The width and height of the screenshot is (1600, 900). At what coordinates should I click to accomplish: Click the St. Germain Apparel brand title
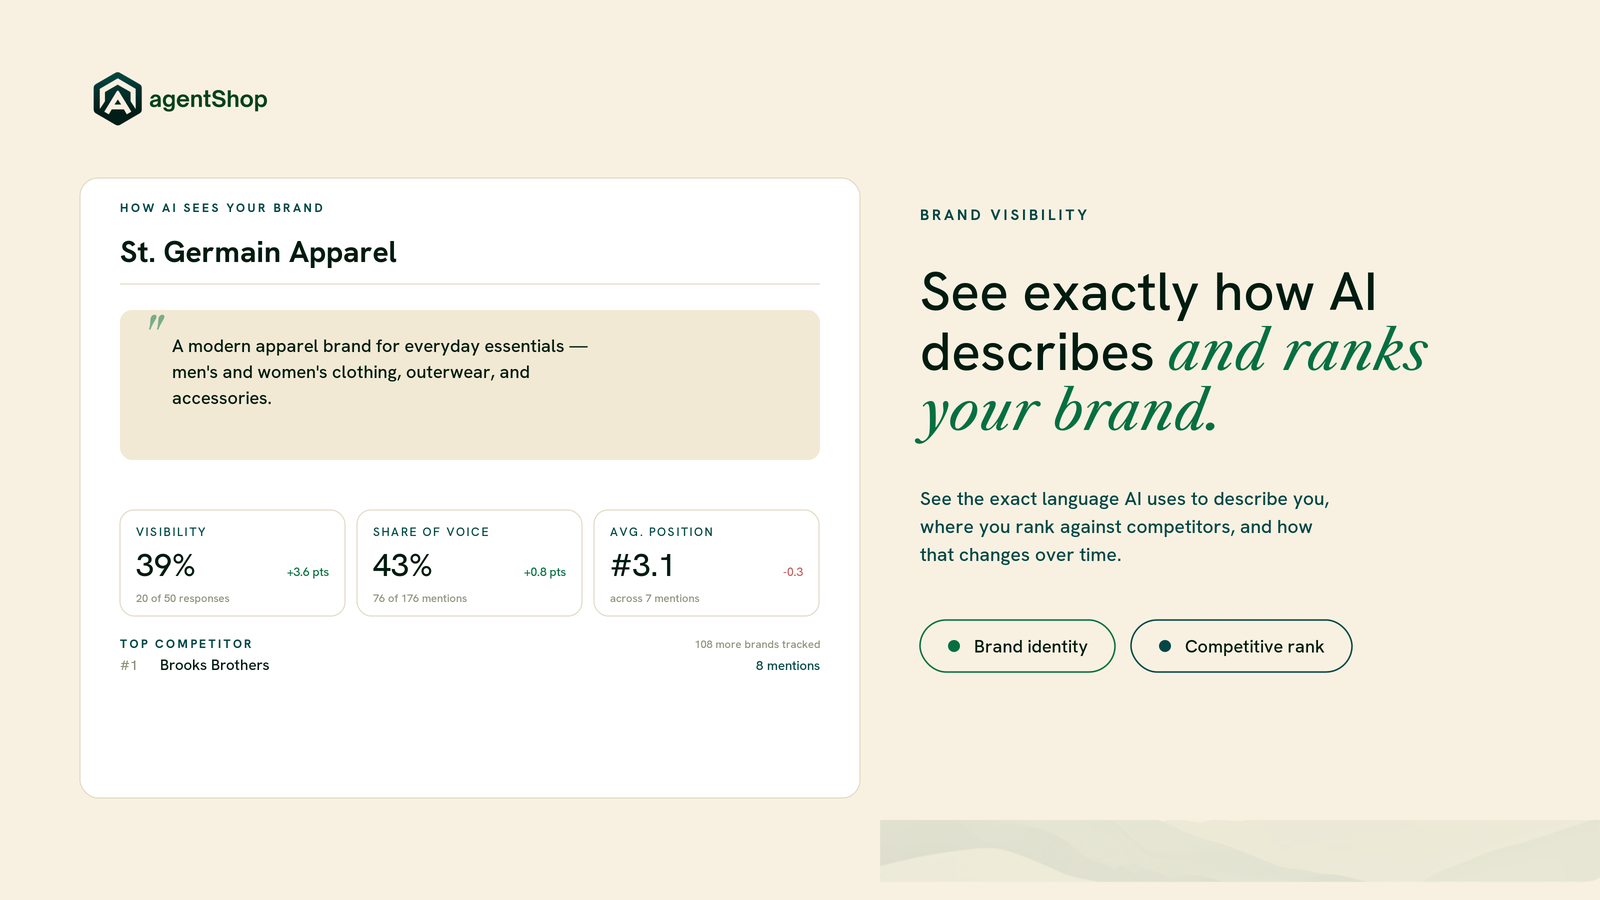pos(258,252)
